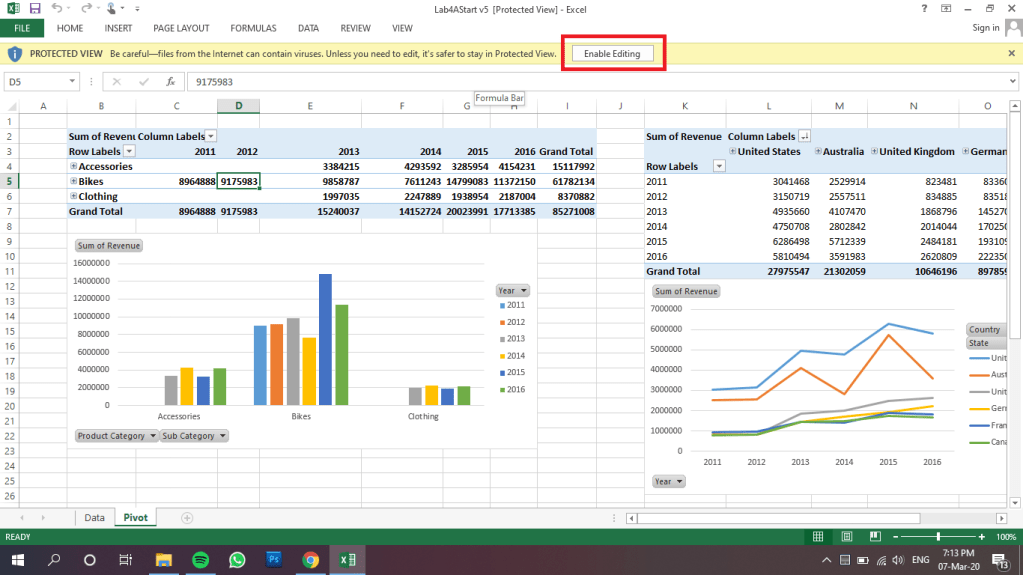Expand the Accessories row group
This screenshot has width=1023, height=575.
click(x=74, y=166)
